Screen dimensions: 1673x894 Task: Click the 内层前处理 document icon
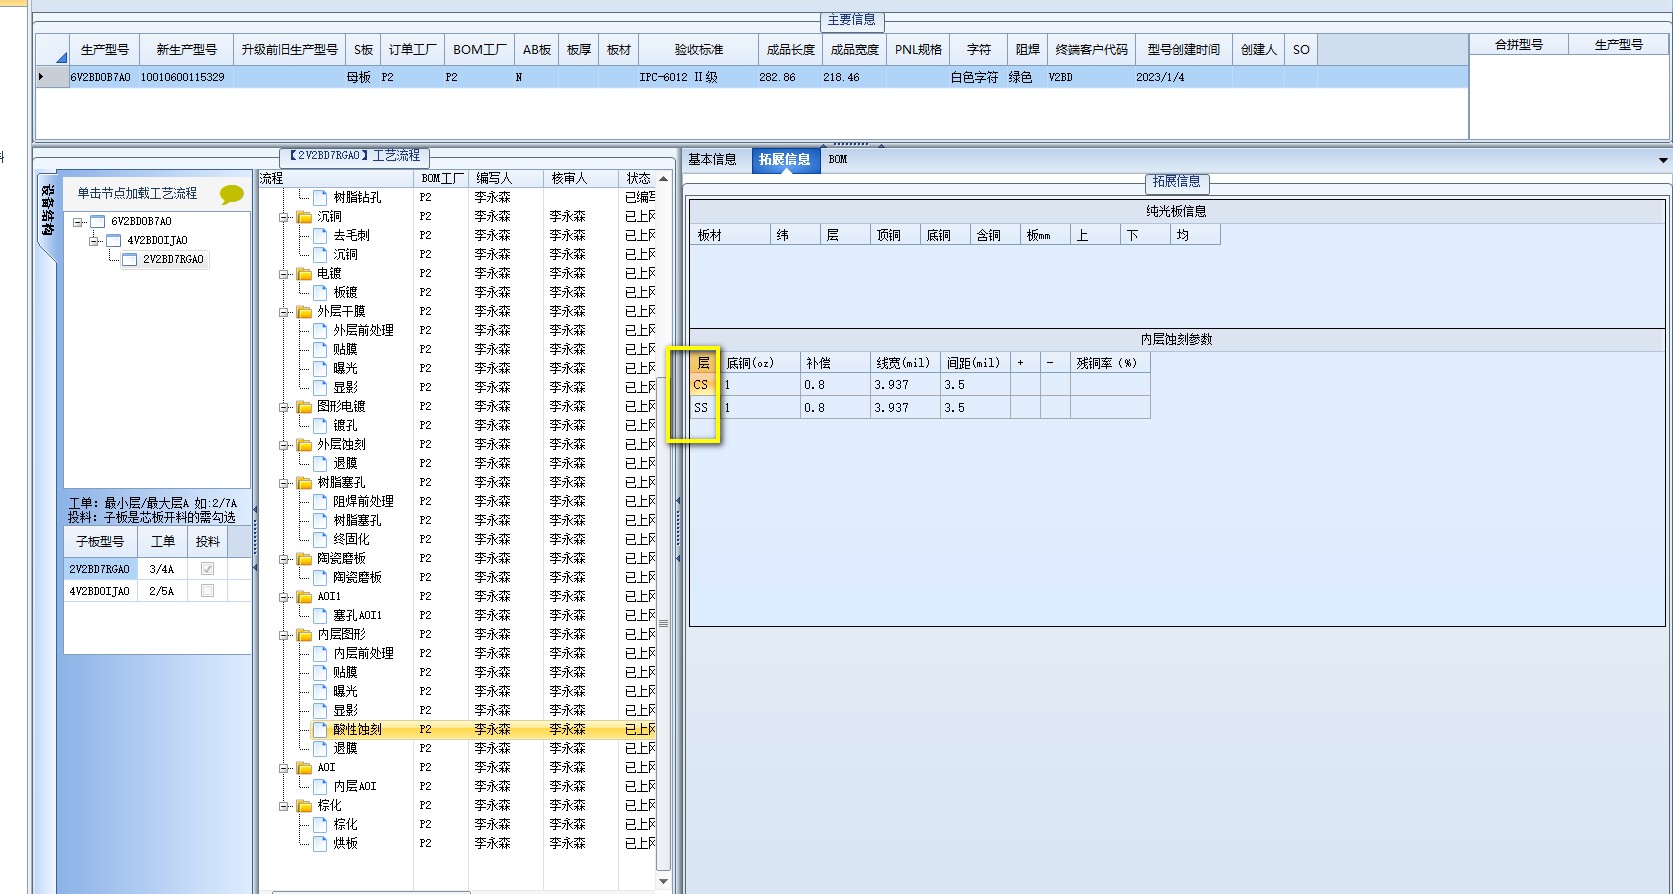pos(320,653)
